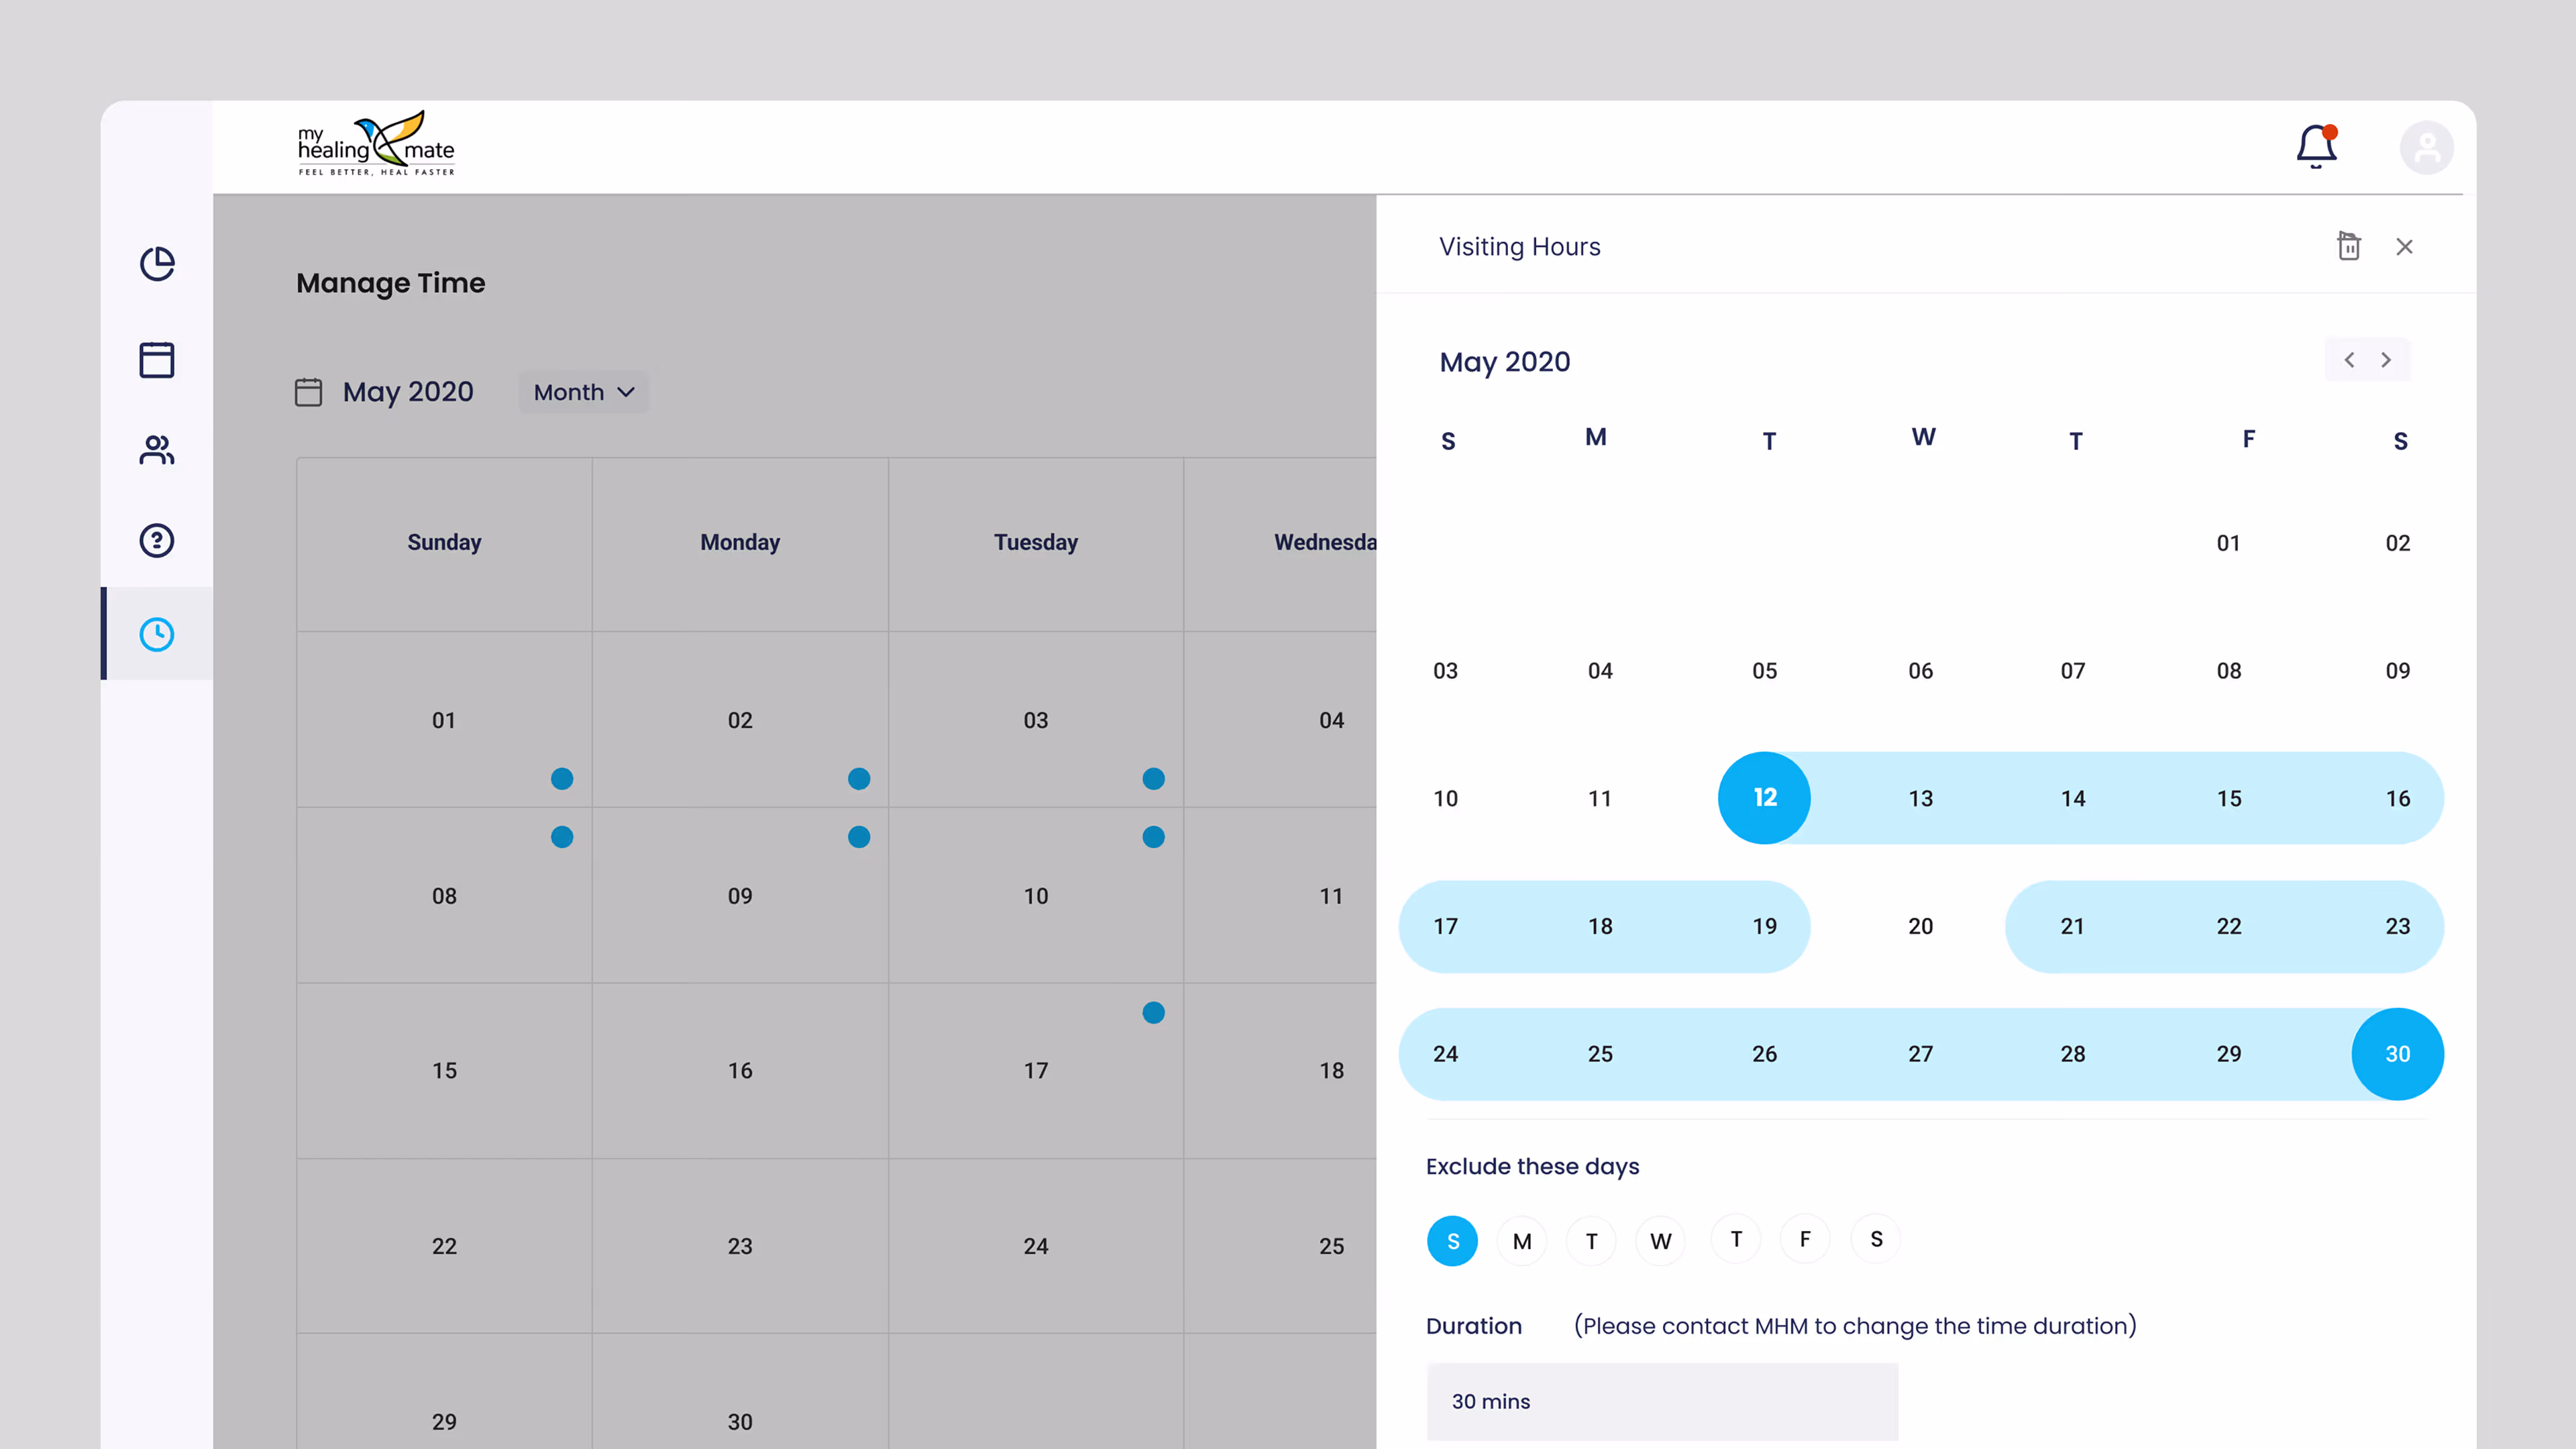Go to next month in mini calendar
Screen dimensions: 2576x1449
point(2386,360)
